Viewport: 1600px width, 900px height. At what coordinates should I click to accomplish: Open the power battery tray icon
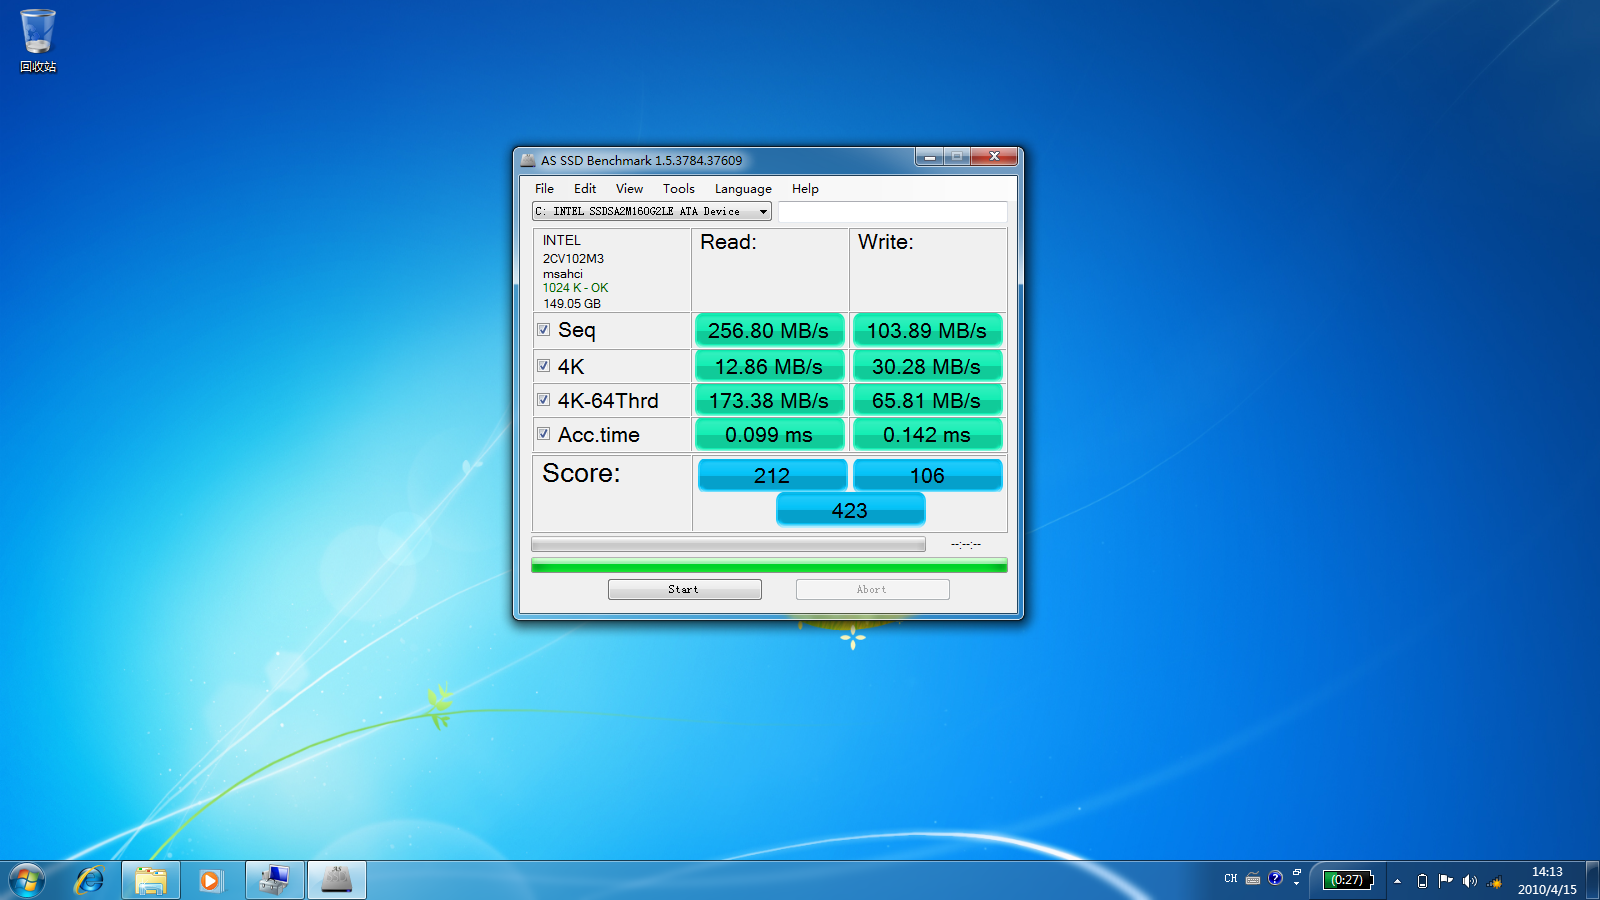point(1422,881)
